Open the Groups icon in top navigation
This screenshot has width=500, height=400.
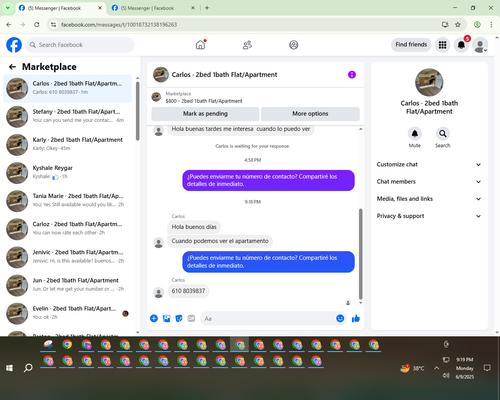click(294, 45)
